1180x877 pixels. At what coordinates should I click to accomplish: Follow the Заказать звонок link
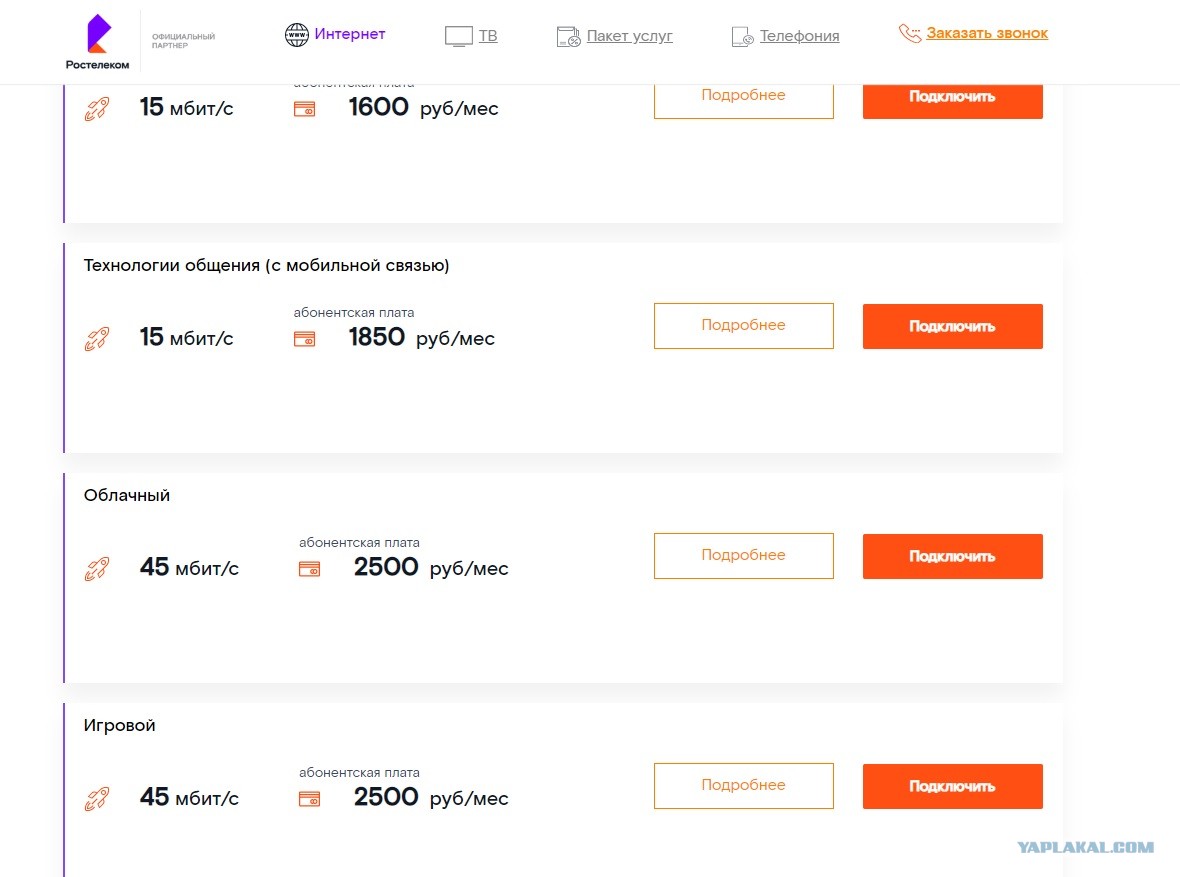click(x=987, y=33)
